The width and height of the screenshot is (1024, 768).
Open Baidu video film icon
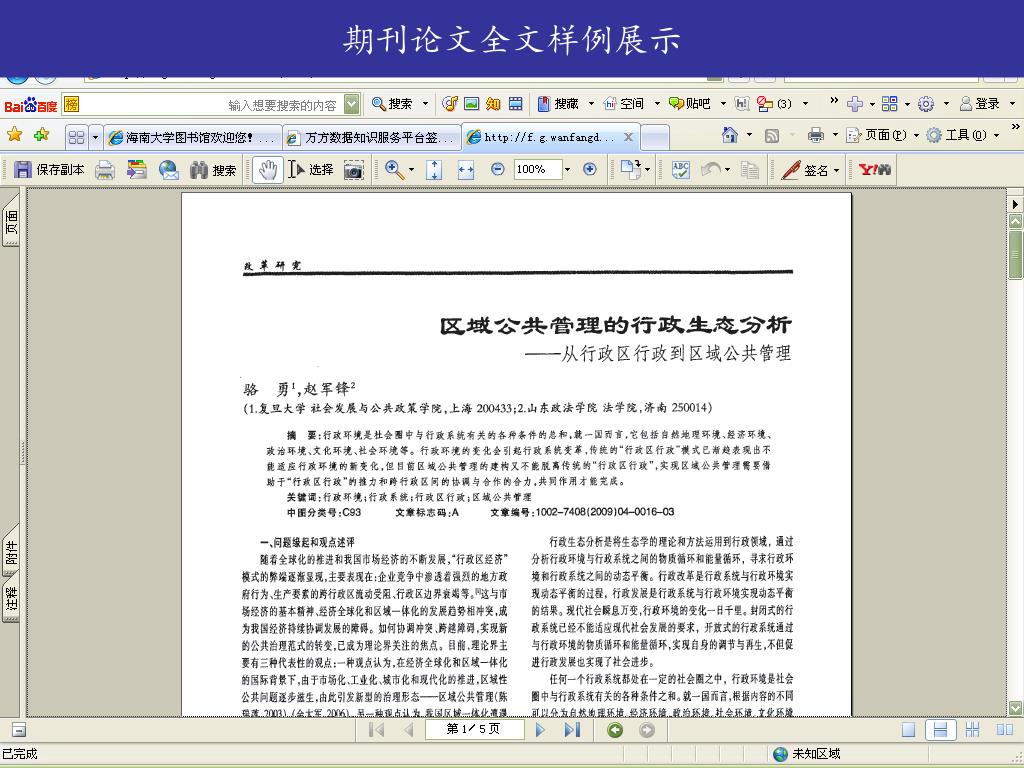click(x=515, y=103)
